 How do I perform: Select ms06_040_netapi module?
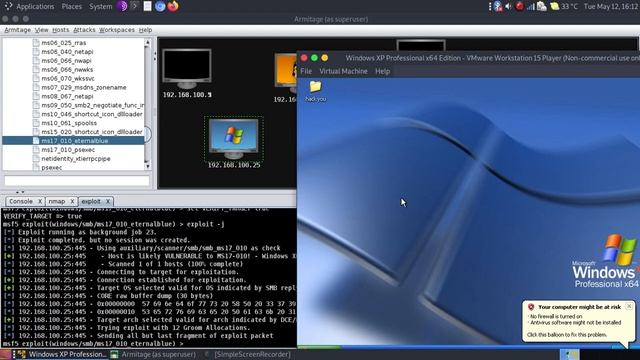[67, 52]
